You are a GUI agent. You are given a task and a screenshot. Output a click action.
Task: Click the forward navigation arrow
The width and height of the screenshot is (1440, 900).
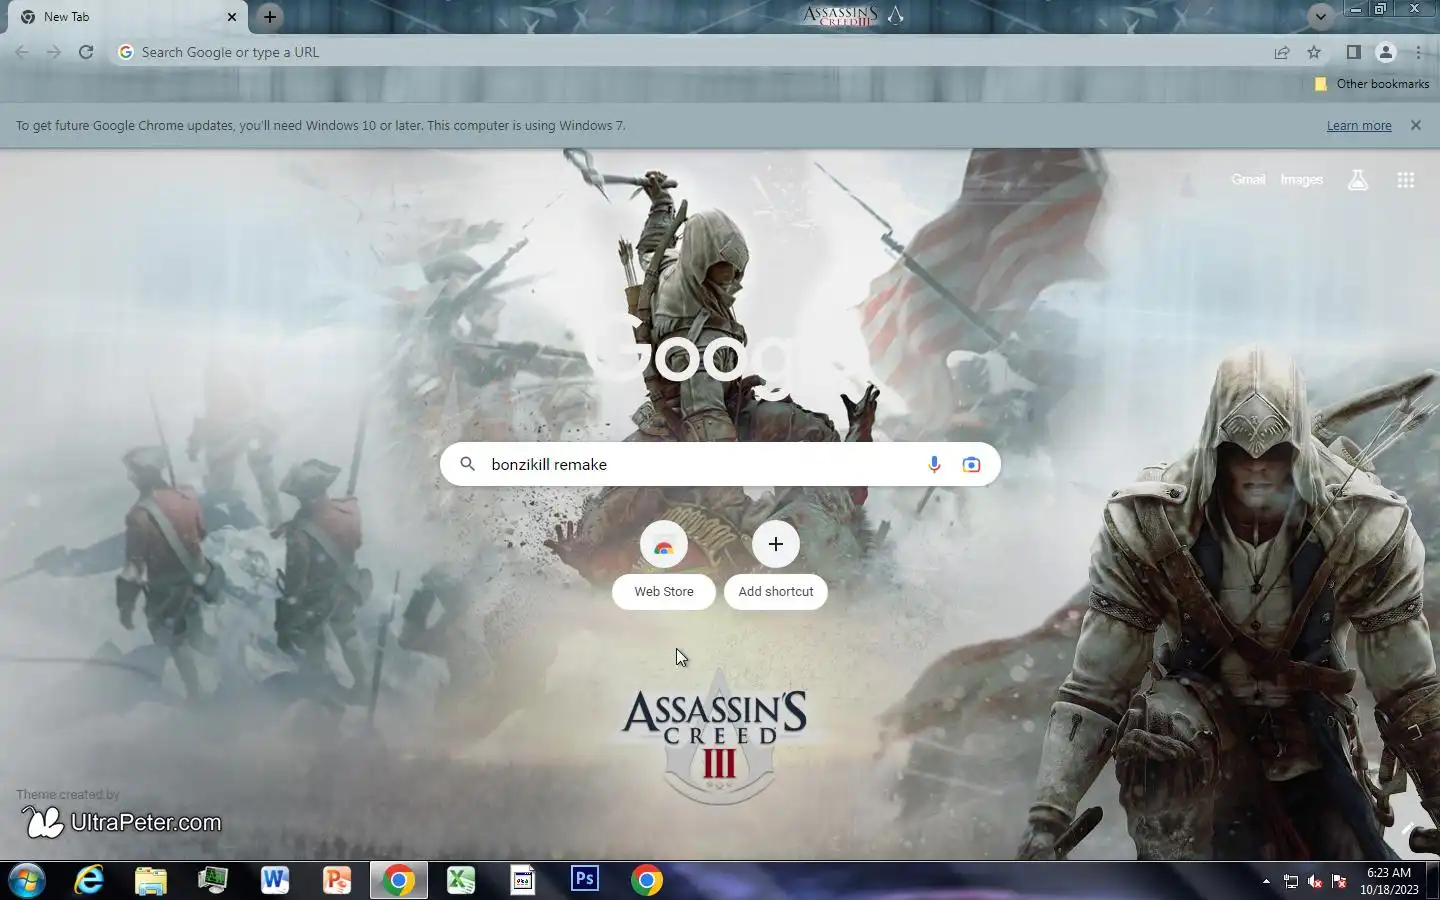[54, 52]
